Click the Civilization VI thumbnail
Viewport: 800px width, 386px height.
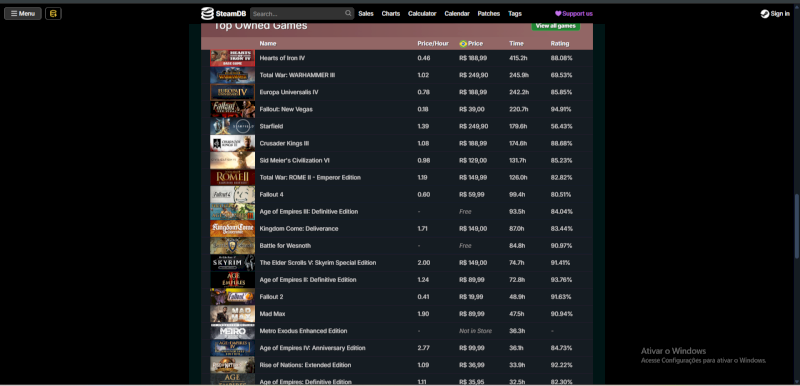point(233,161)
